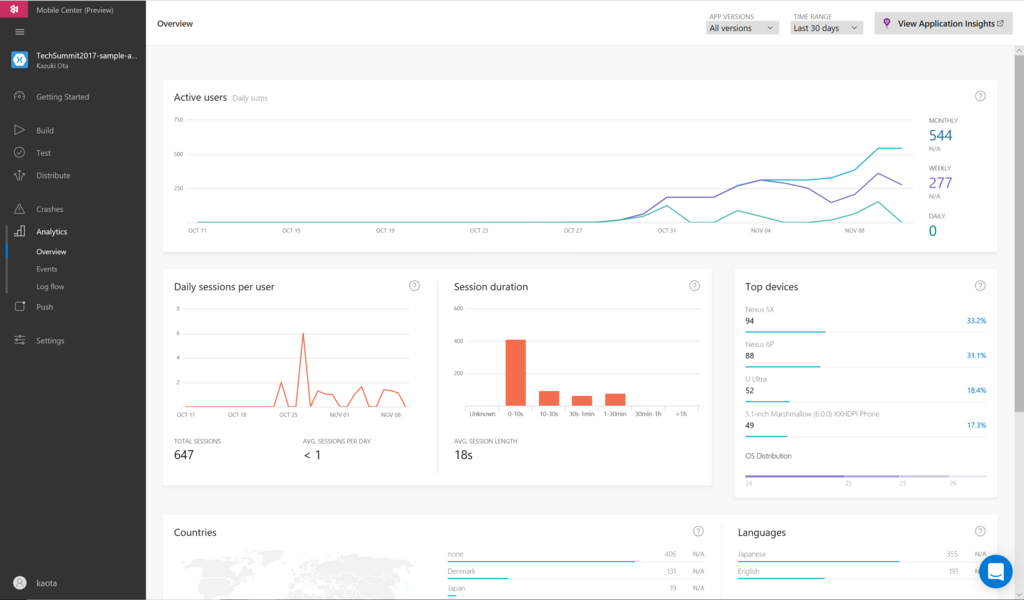Viewport: 1024px width, 600px height.
Task: Show help for Top devices panel
Action: pos(980,285)
